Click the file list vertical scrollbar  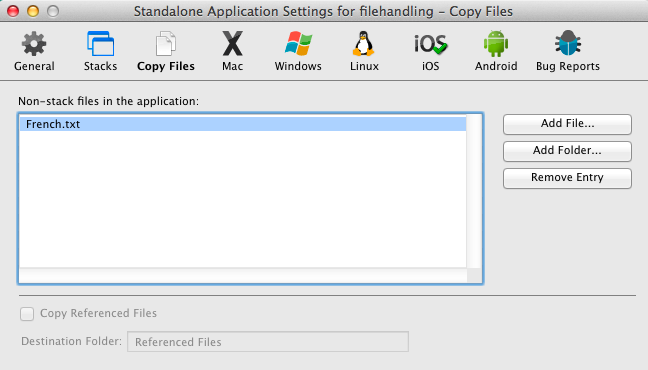[474, 191]
